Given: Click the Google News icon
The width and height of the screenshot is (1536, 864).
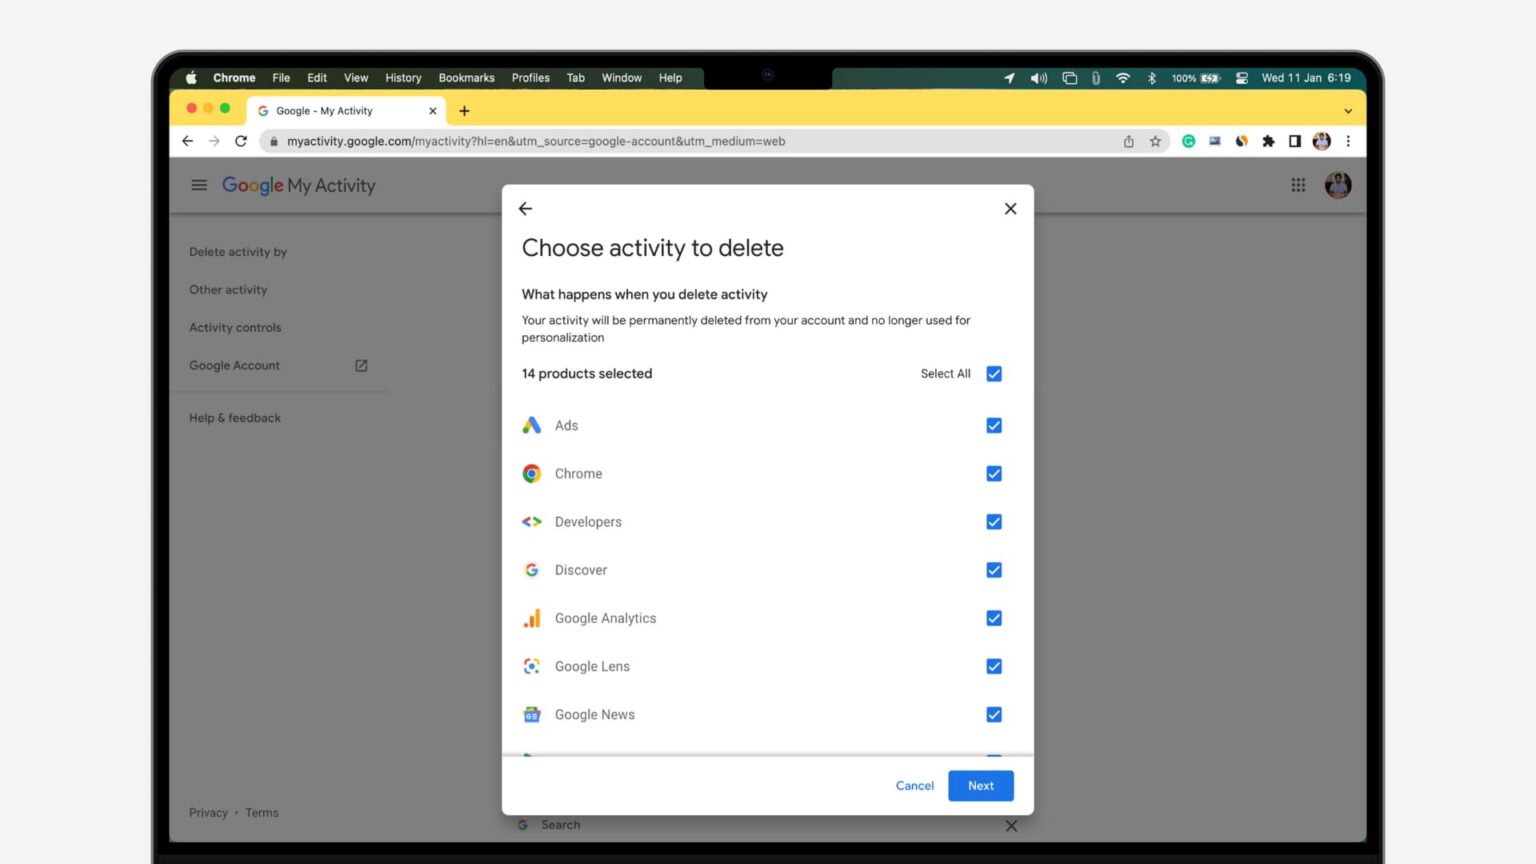Looking at the screenshot, I should pyautogui.click(x=532, y=714).
